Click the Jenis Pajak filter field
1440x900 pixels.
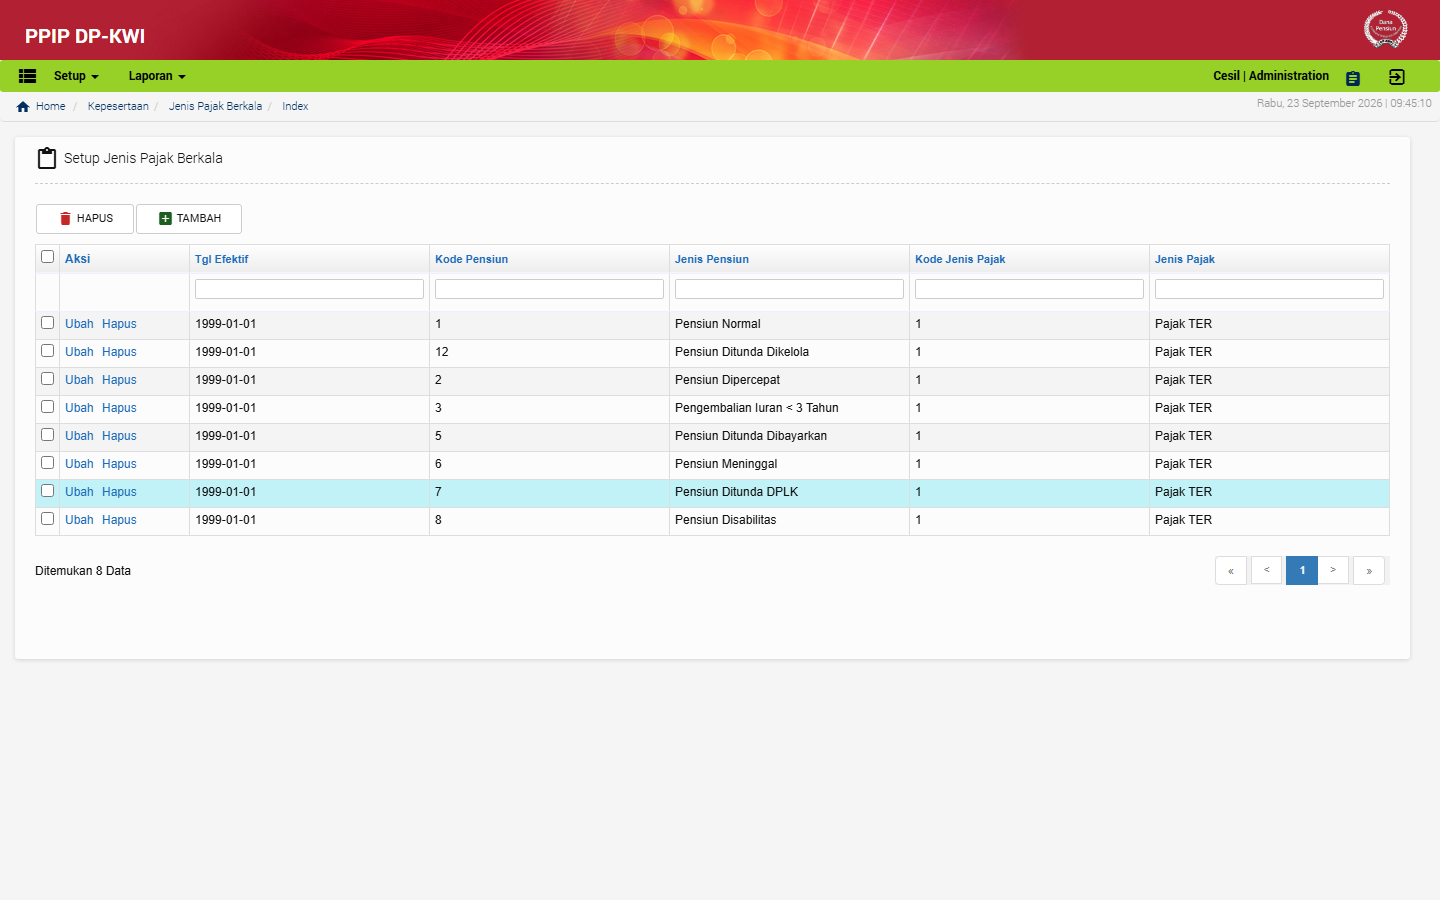[1269, 289]
